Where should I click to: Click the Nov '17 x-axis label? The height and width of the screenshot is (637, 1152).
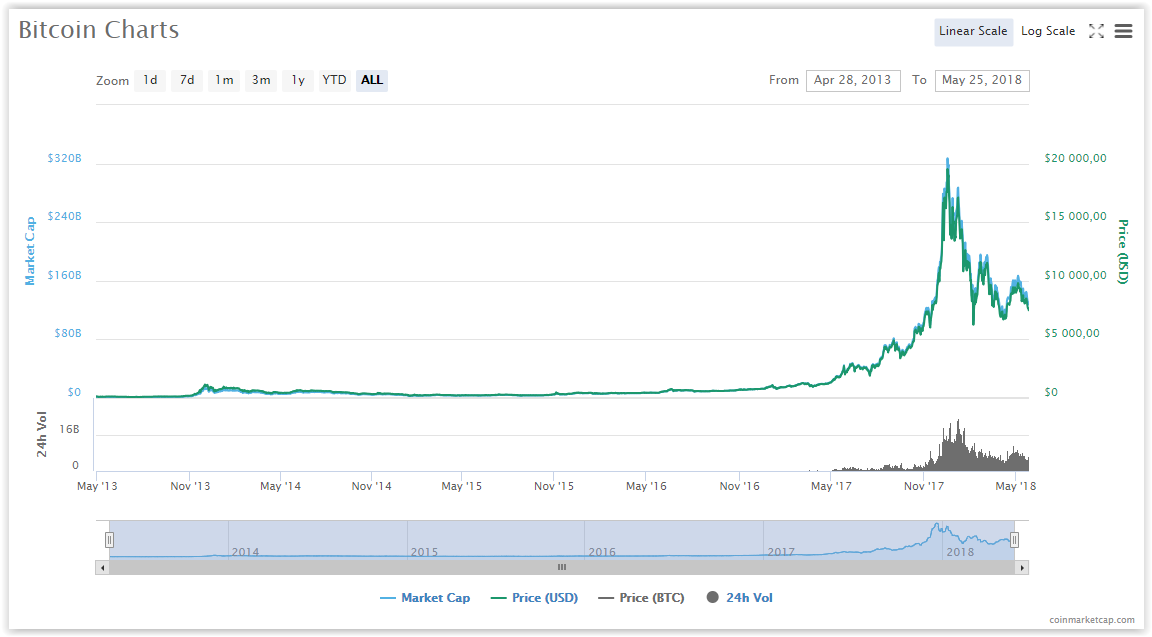click(924, 486)
